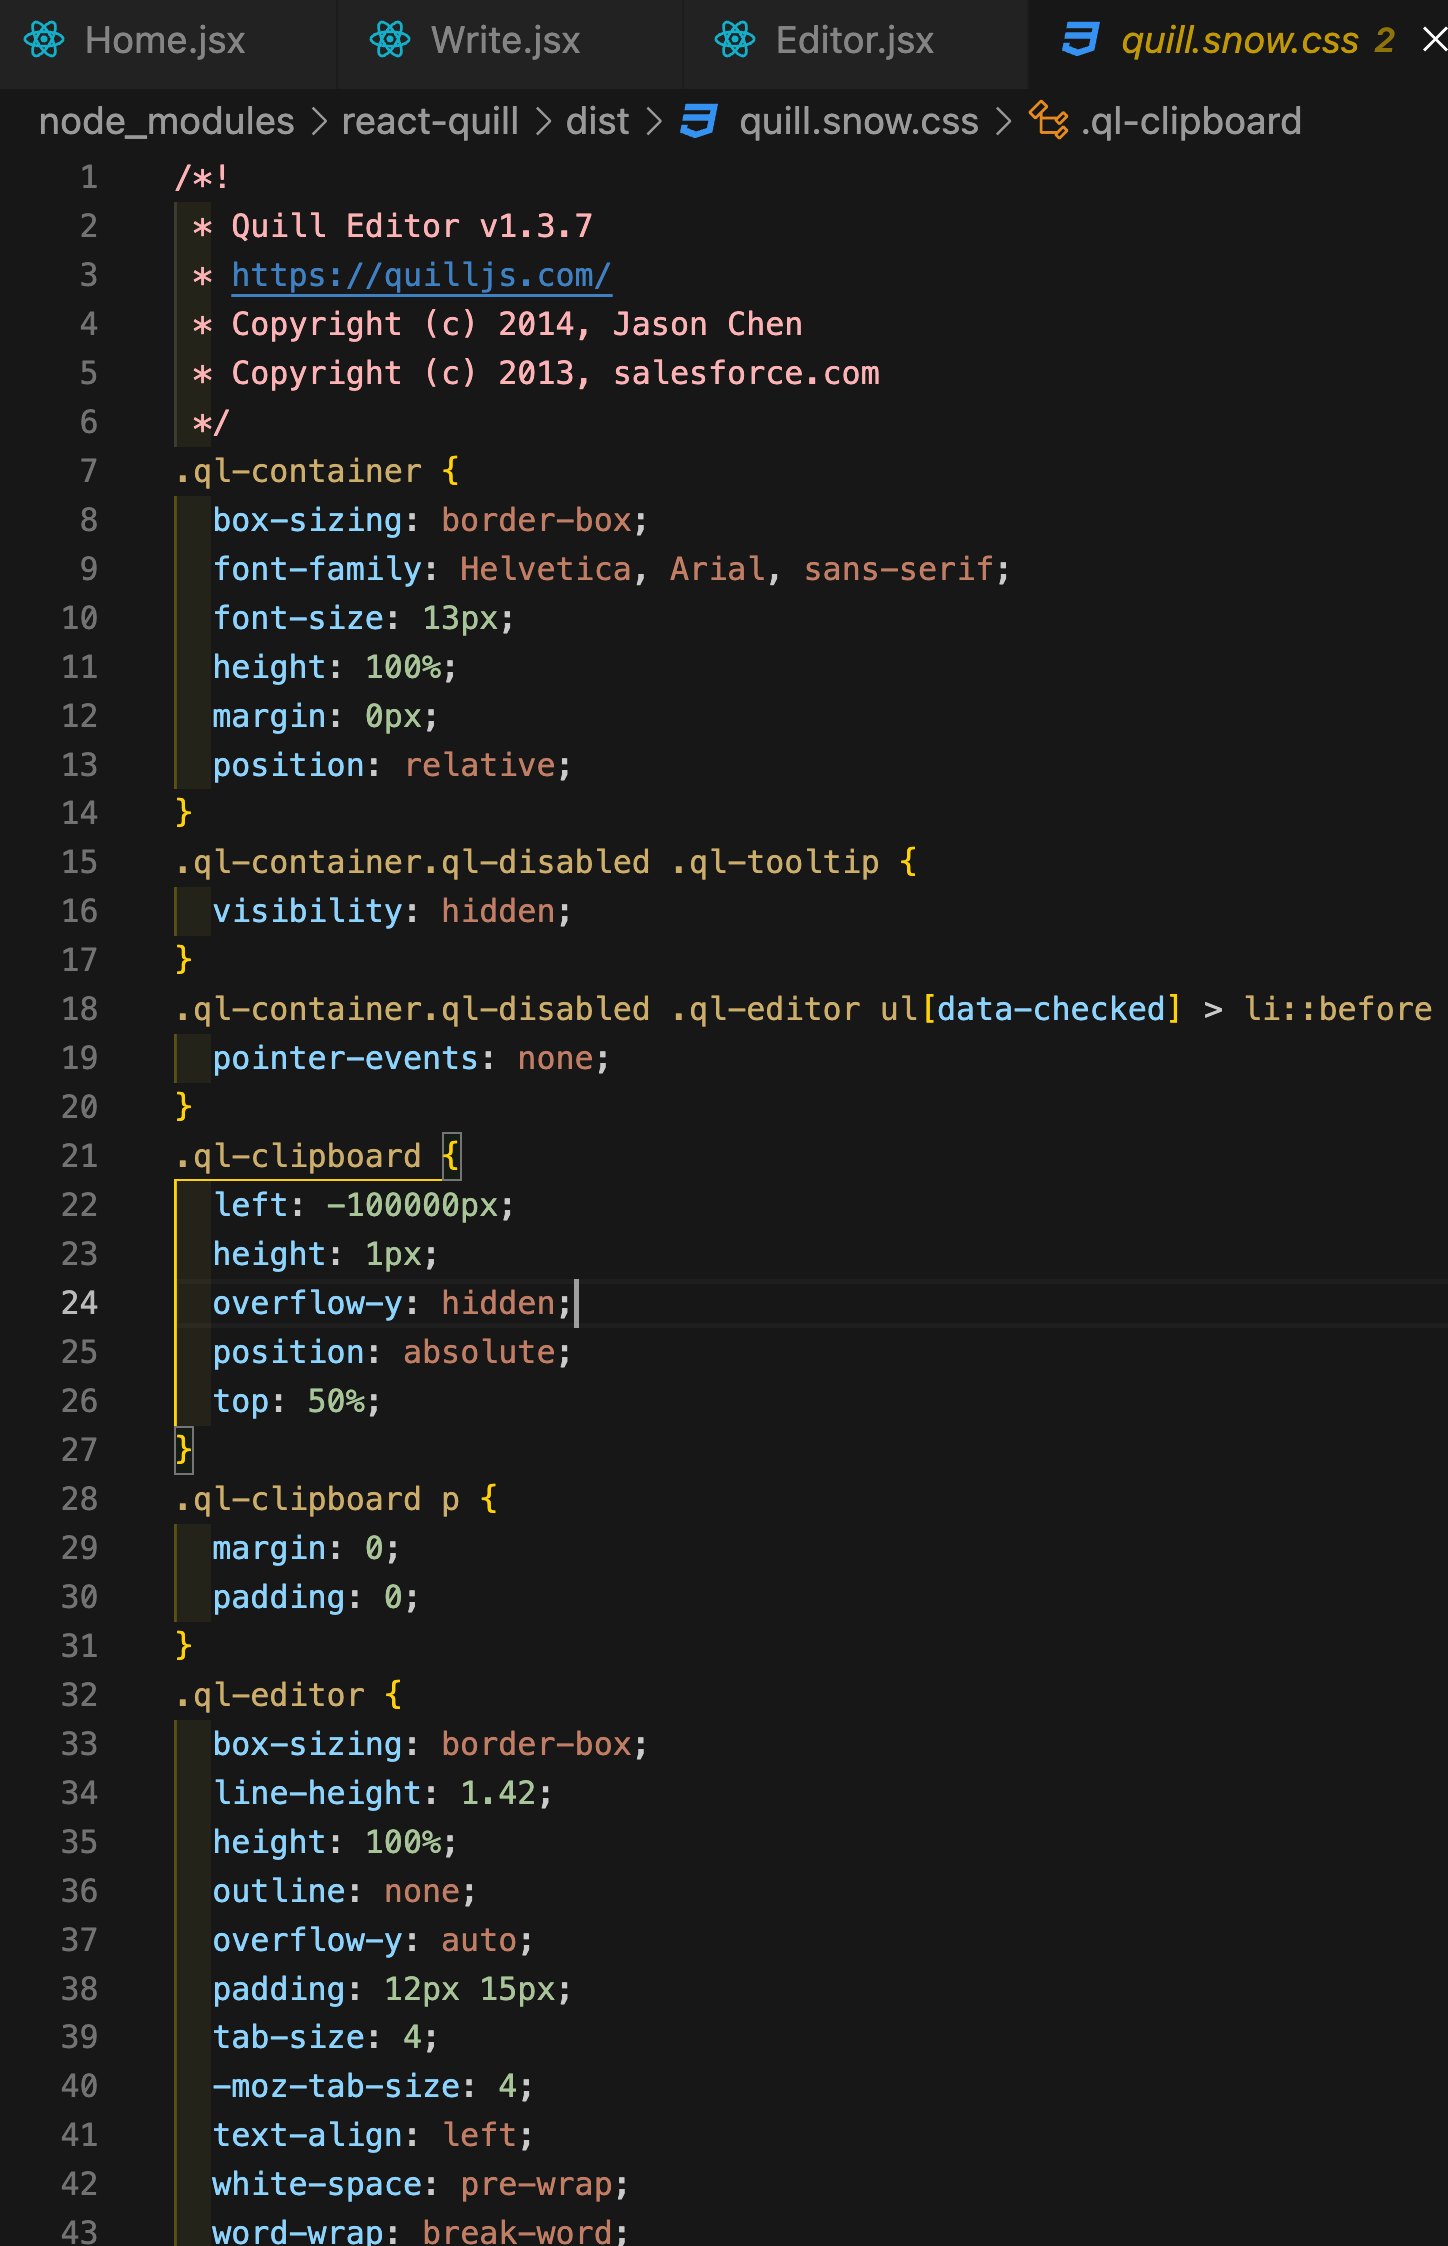Click the React icon on Editor.jsx tab
The image size is (1448, 2246).
coord(734,40)
